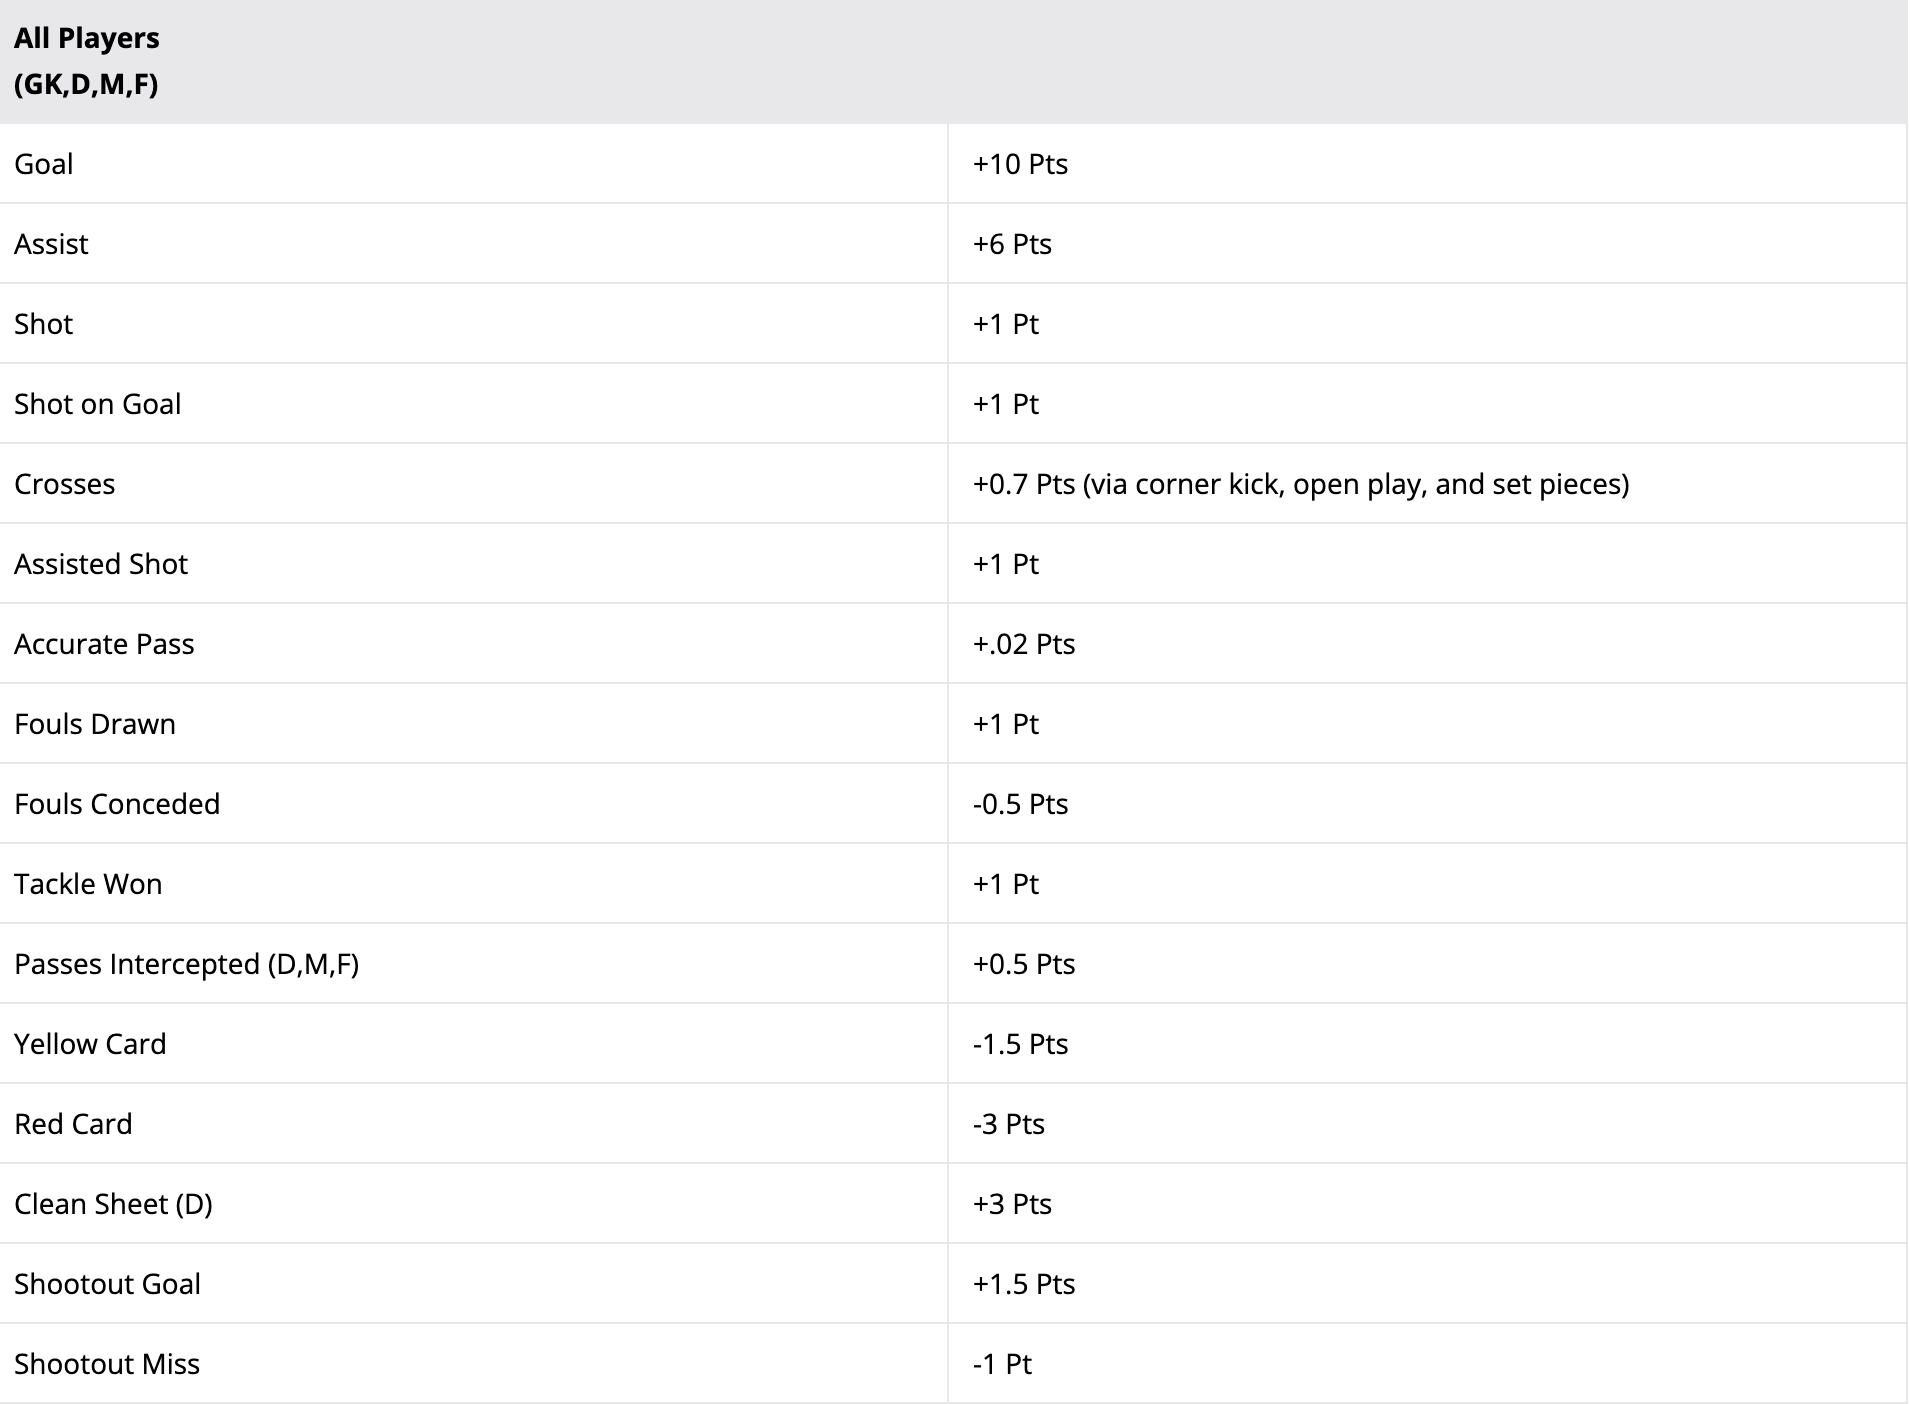Viewport: 1910px width, 1404px height.
Task: Click the Crosses row label
Action: point(65,484)
